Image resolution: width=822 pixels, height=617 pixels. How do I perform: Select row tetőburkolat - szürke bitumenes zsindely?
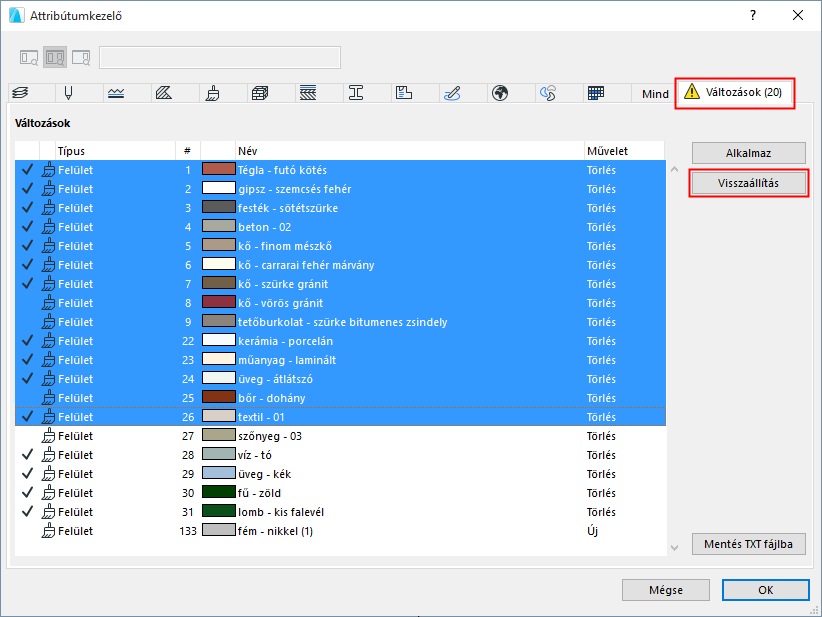pyautogui.click(x=340, y=322)
